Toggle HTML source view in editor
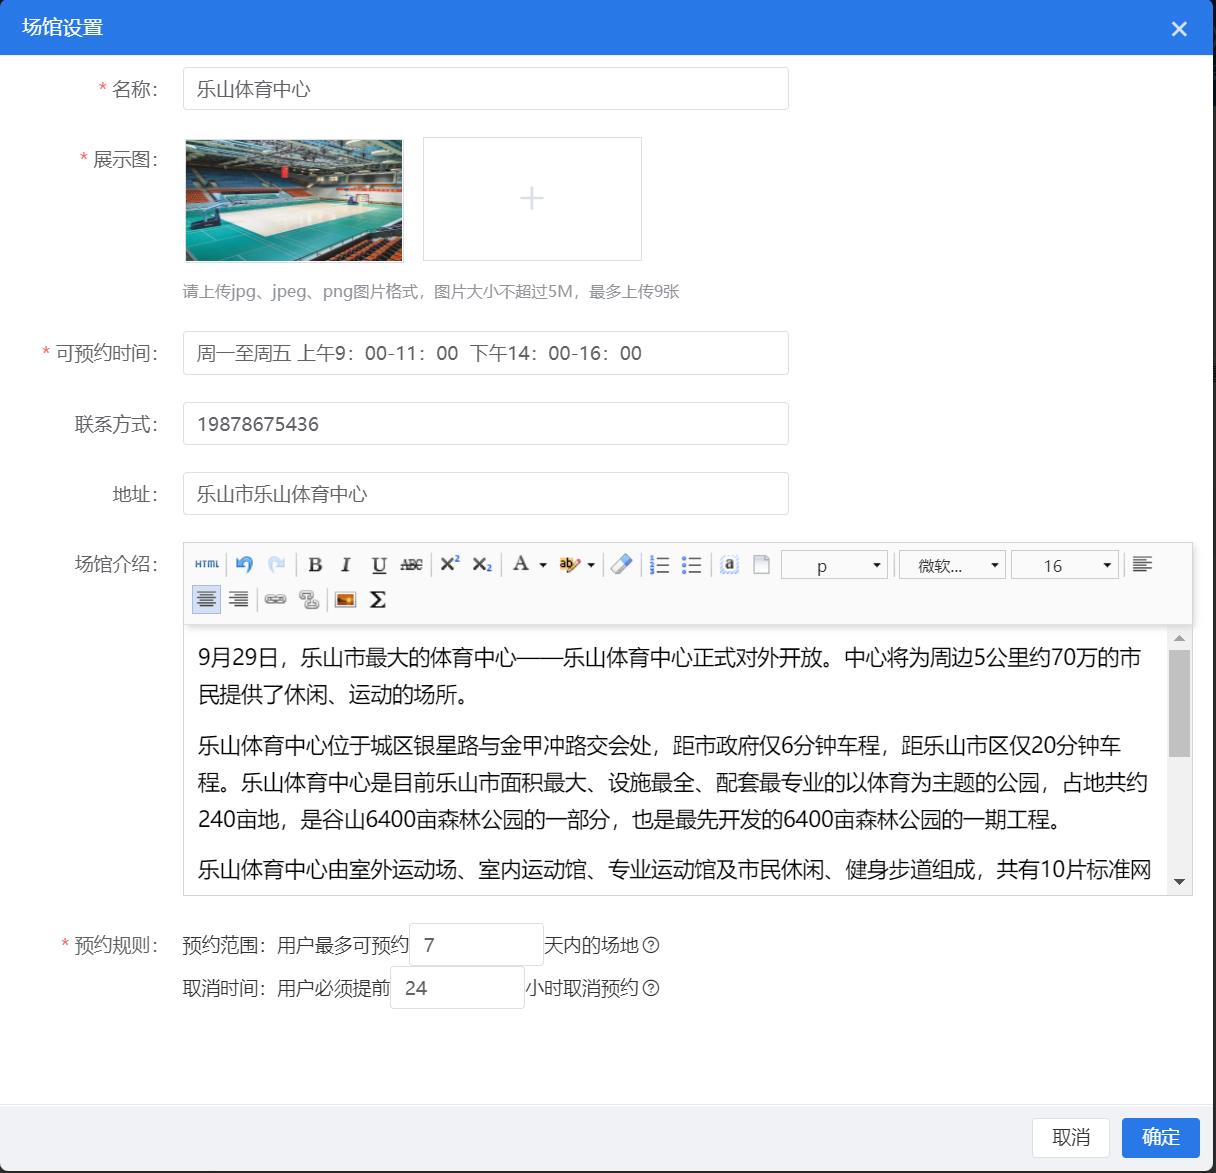Viewport: 1216px width, 1173px height. (x=207, y=565)
